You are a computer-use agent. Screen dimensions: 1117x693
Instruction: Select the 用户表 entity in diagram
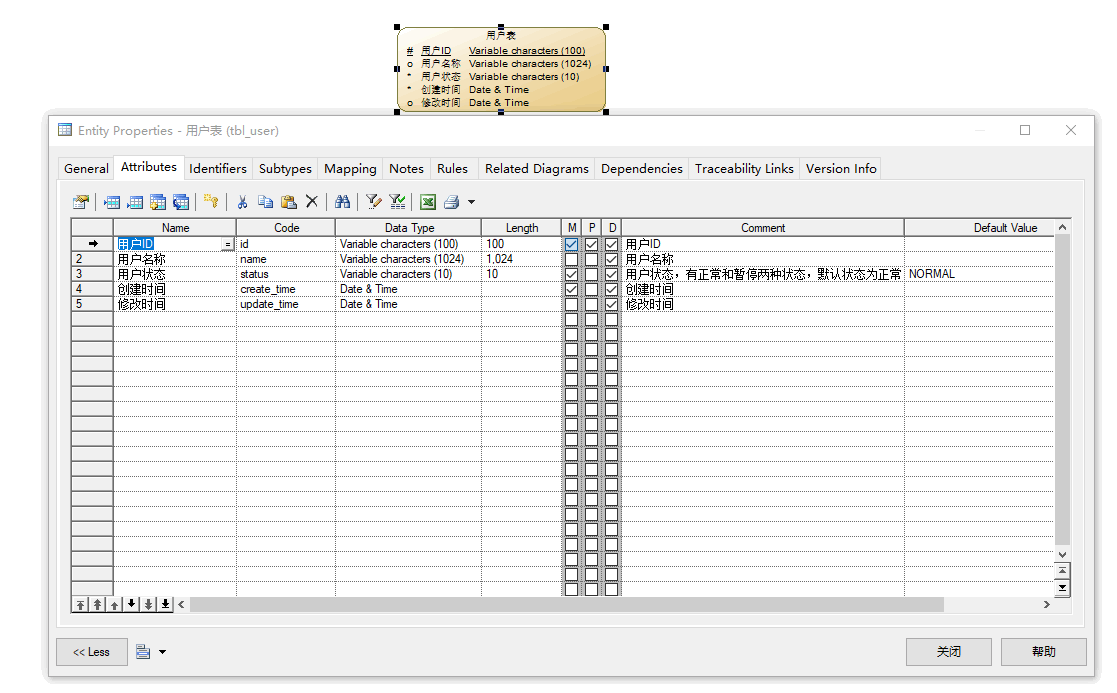pos(502,69)
